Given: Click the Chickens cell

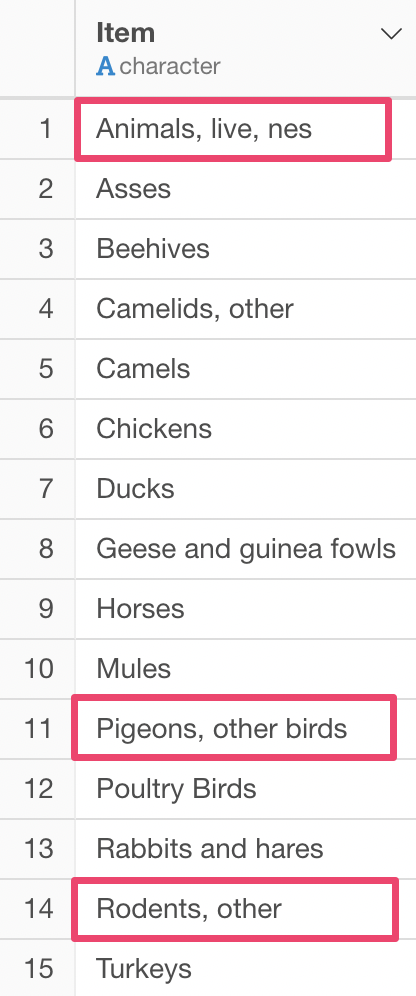Looking at the screenshot, I should [x=246, y=429].
